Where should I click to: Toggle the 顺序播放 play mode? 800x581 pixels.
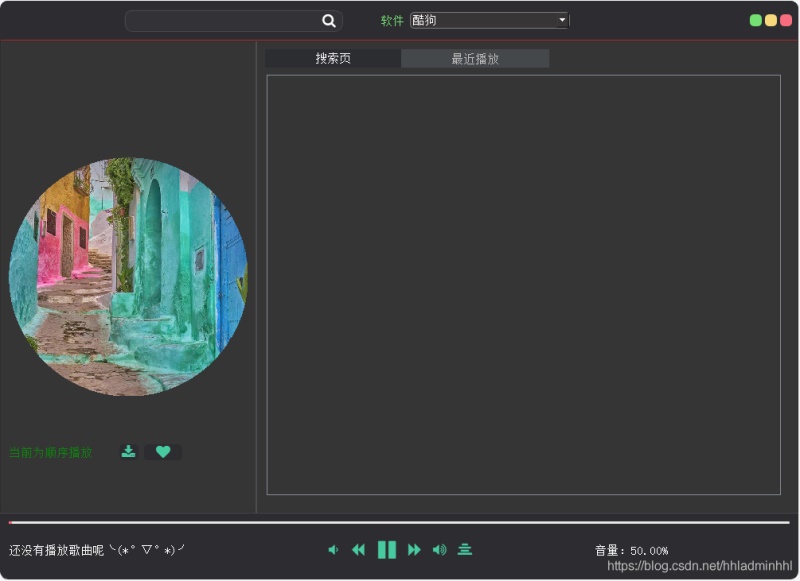(x=49, y=452)
